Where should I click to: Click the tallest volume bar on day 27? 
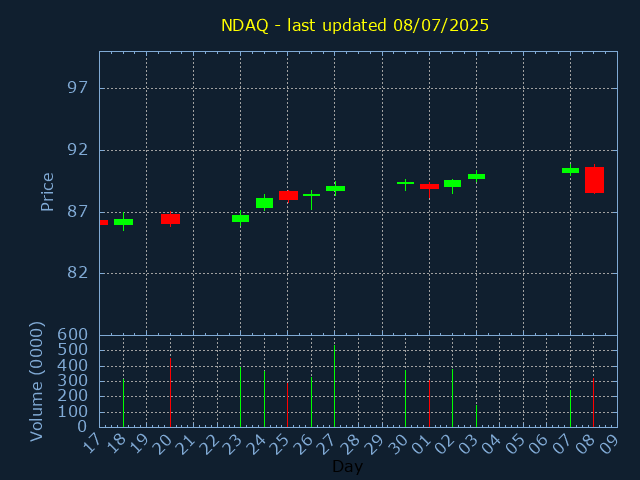pyautogui.click(x=335, y=386)
